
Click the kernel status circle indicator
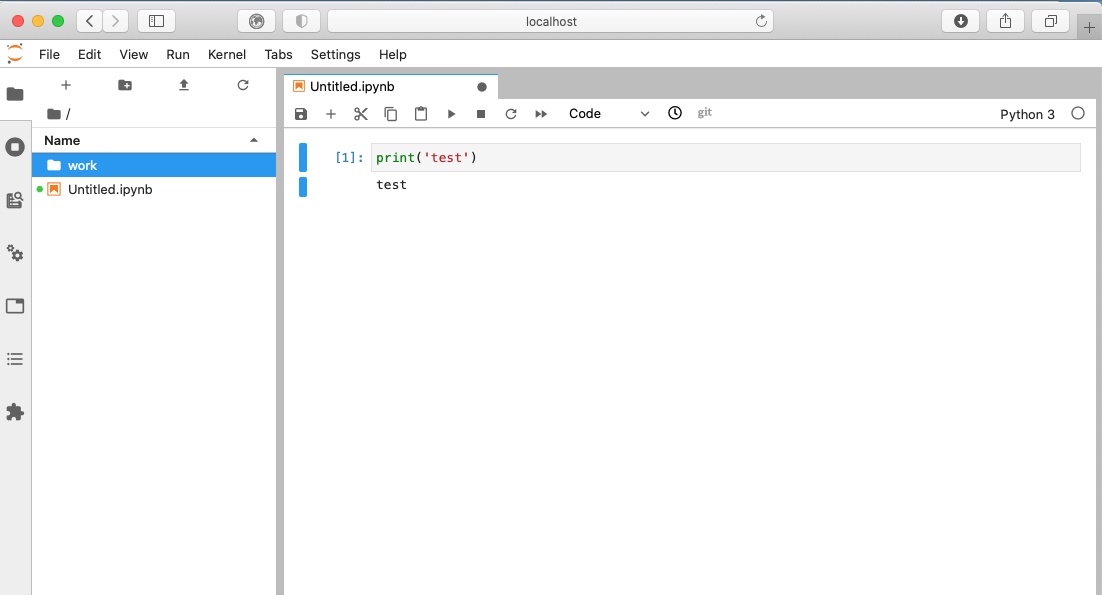[1077, 114]
